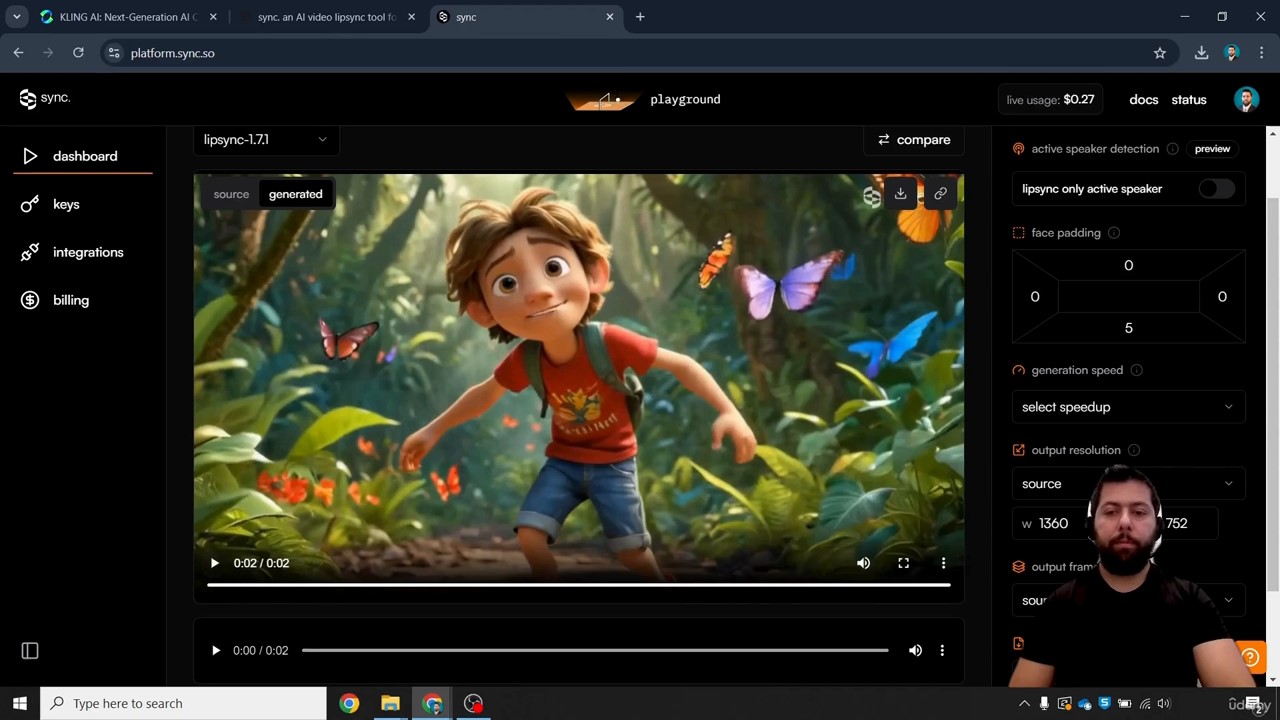Viewport: 1280px width, 720px height.
Task: Click the compare button
Action: coord(914,139)
